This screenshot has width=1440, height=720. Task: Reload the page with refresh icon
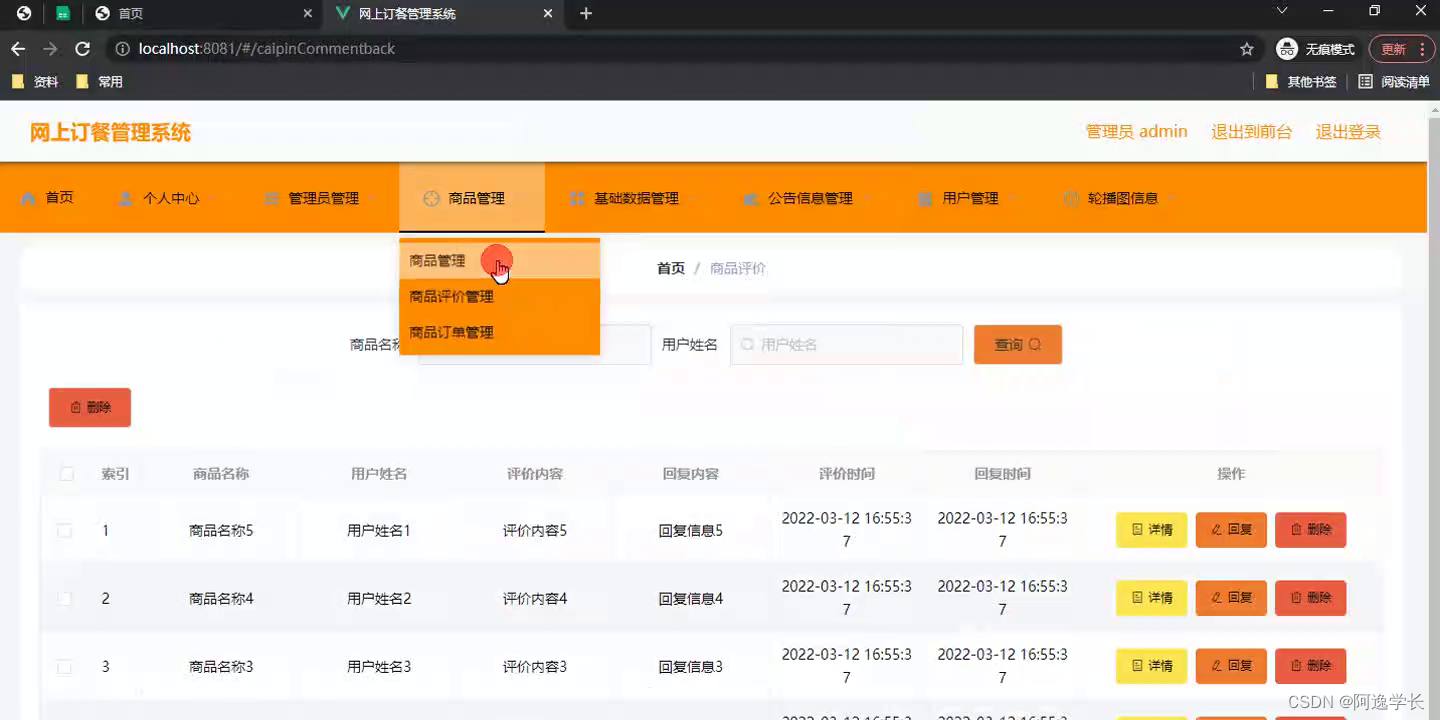coord(83,49)
